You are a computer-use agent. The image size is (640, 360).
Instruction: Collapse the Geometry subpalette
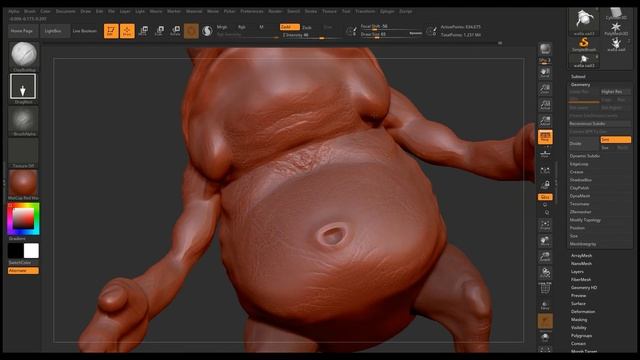coord(580,84)
